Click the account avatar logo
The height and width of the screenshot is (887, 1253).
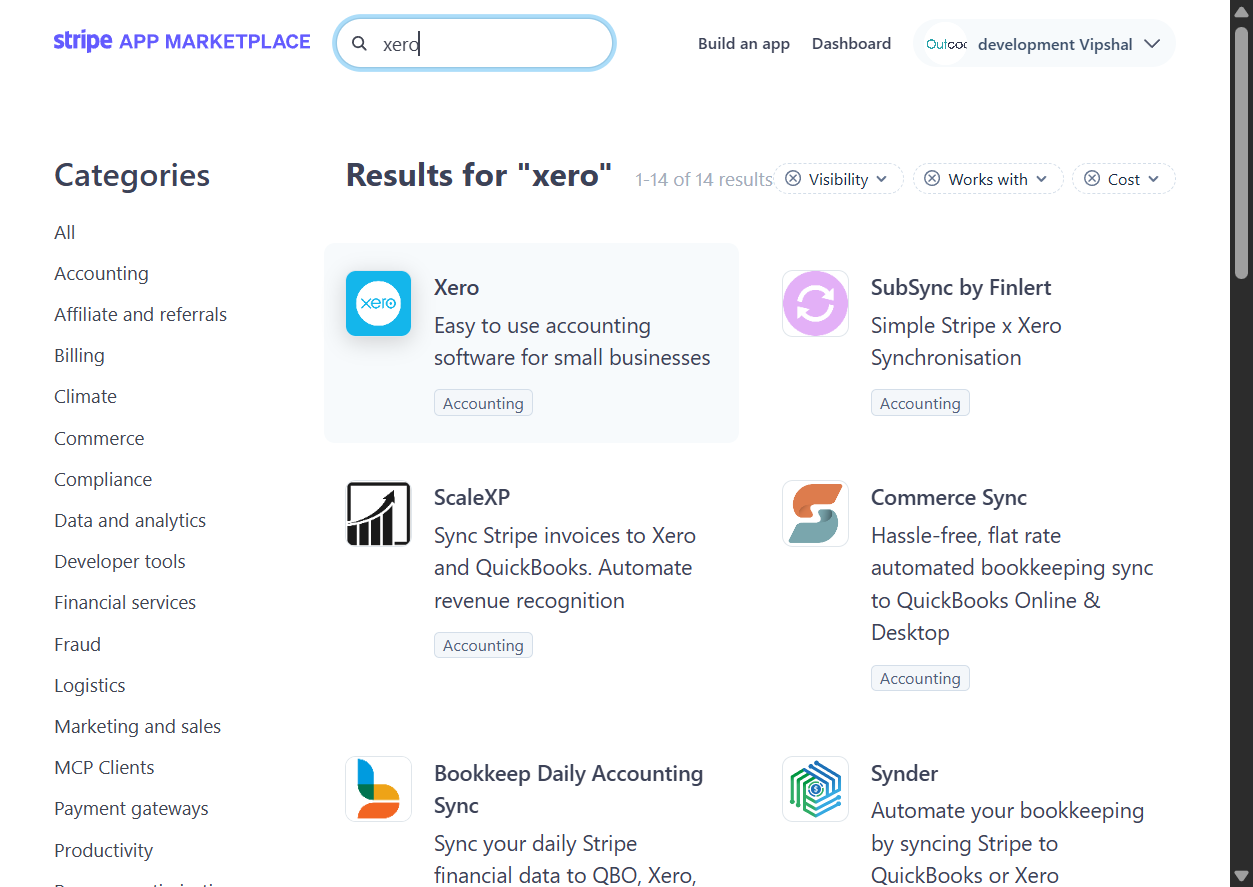pyautogui.click(x=946, y=44)
